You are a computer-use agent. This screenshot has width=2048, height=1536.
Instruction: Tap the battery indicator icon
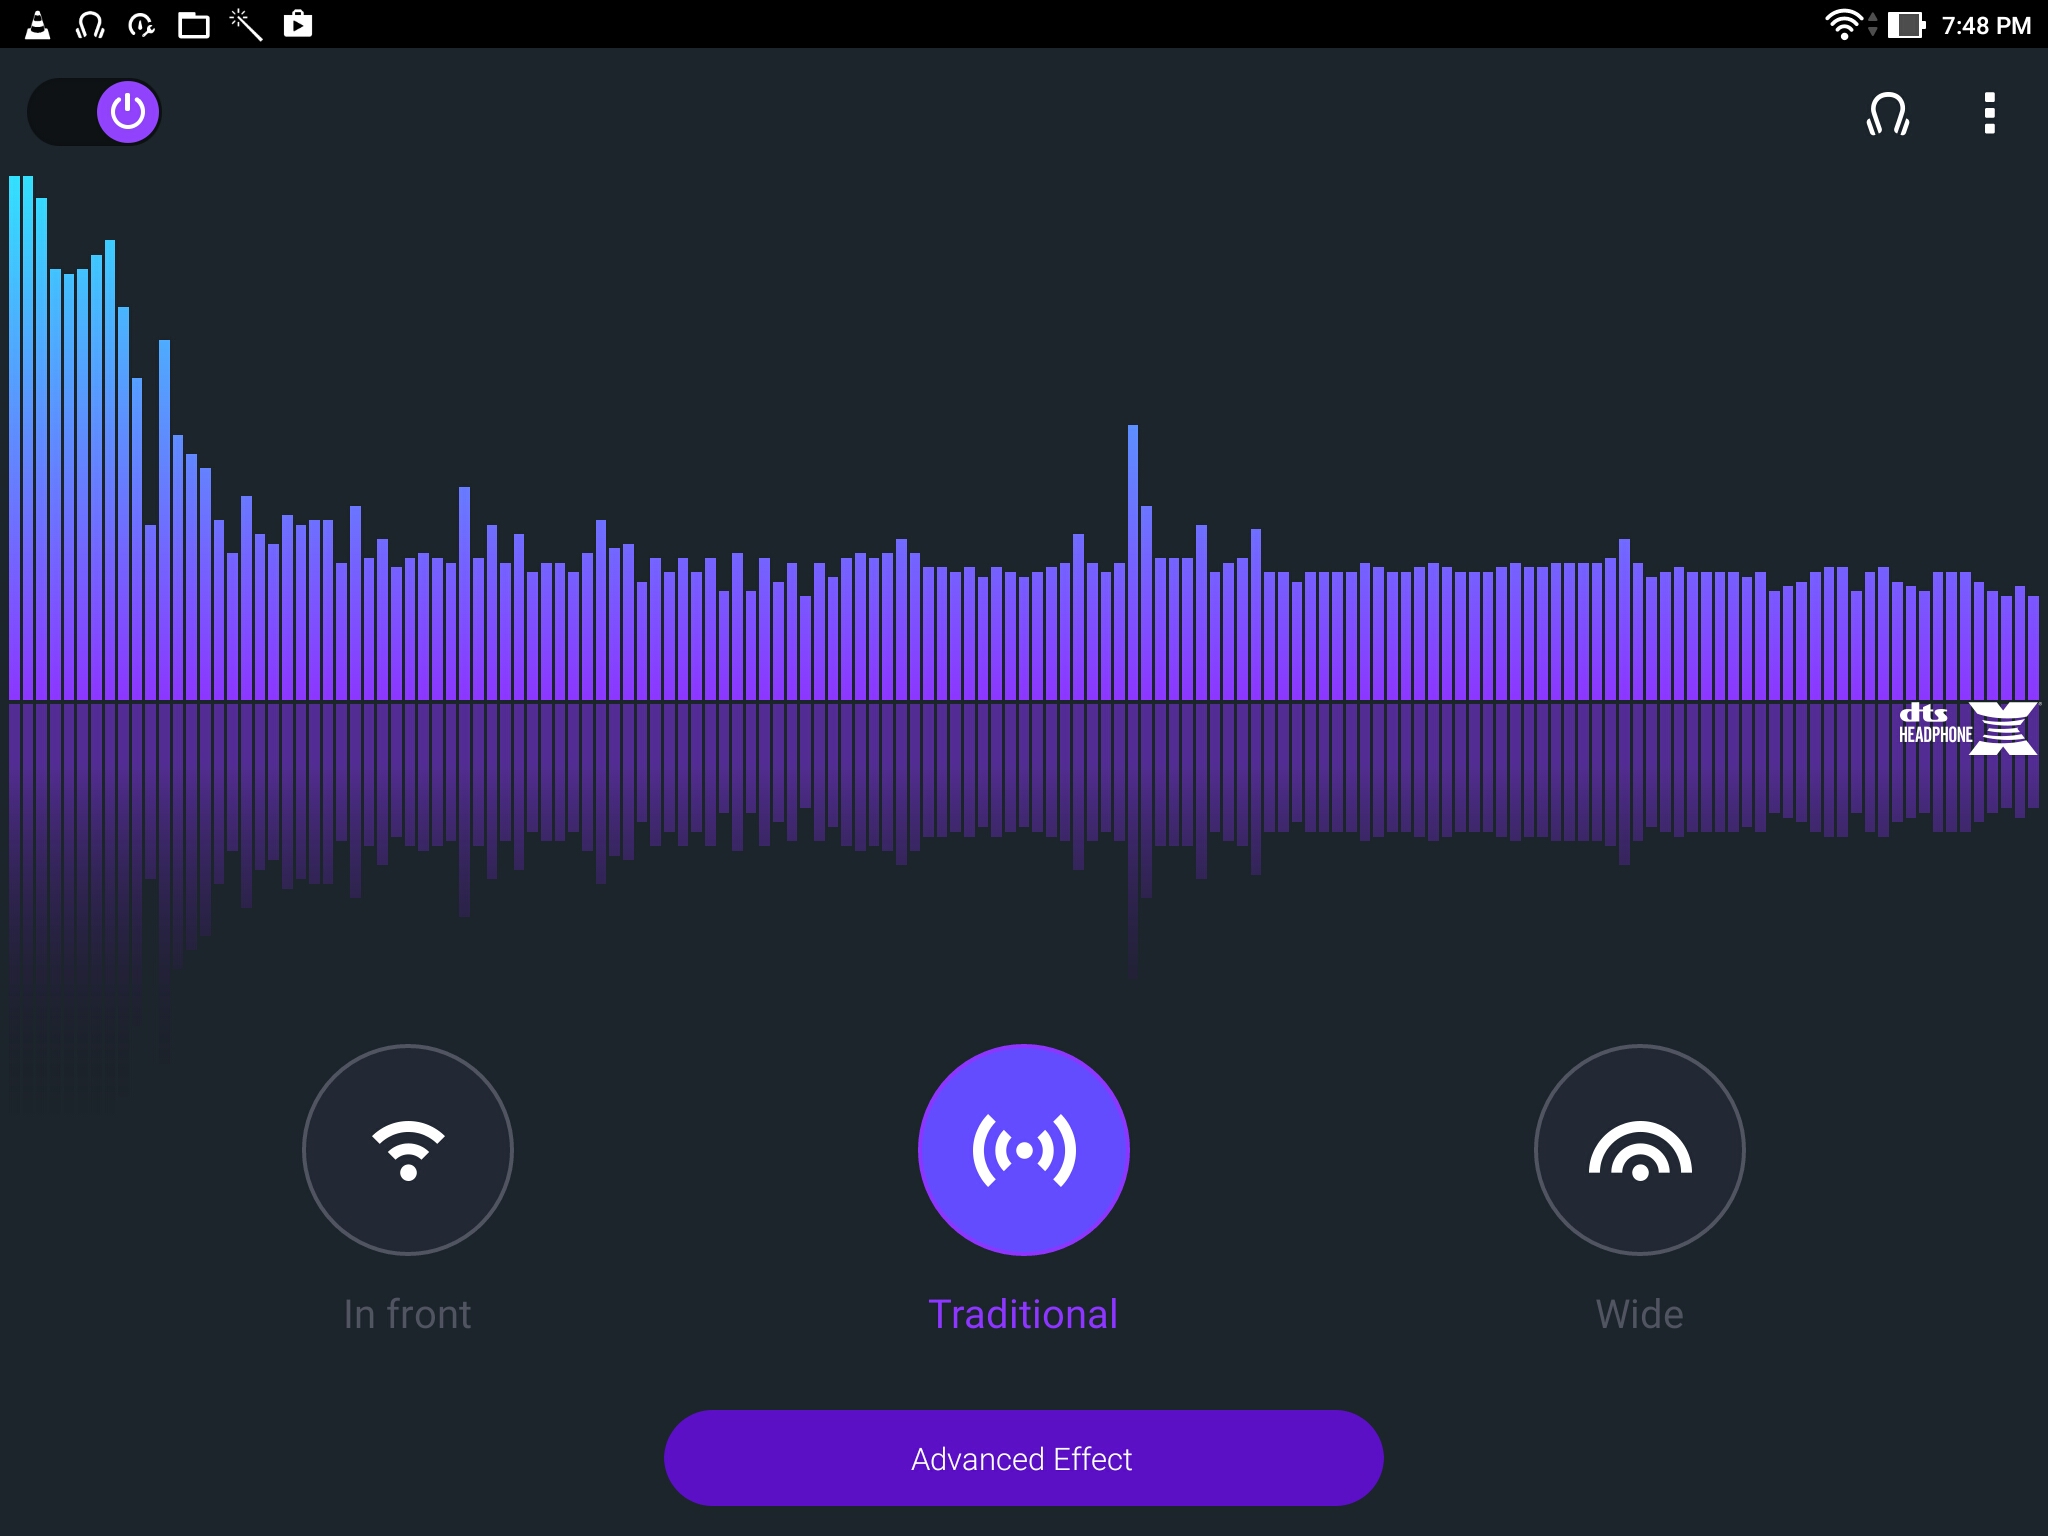click(x=1905, y=25)
